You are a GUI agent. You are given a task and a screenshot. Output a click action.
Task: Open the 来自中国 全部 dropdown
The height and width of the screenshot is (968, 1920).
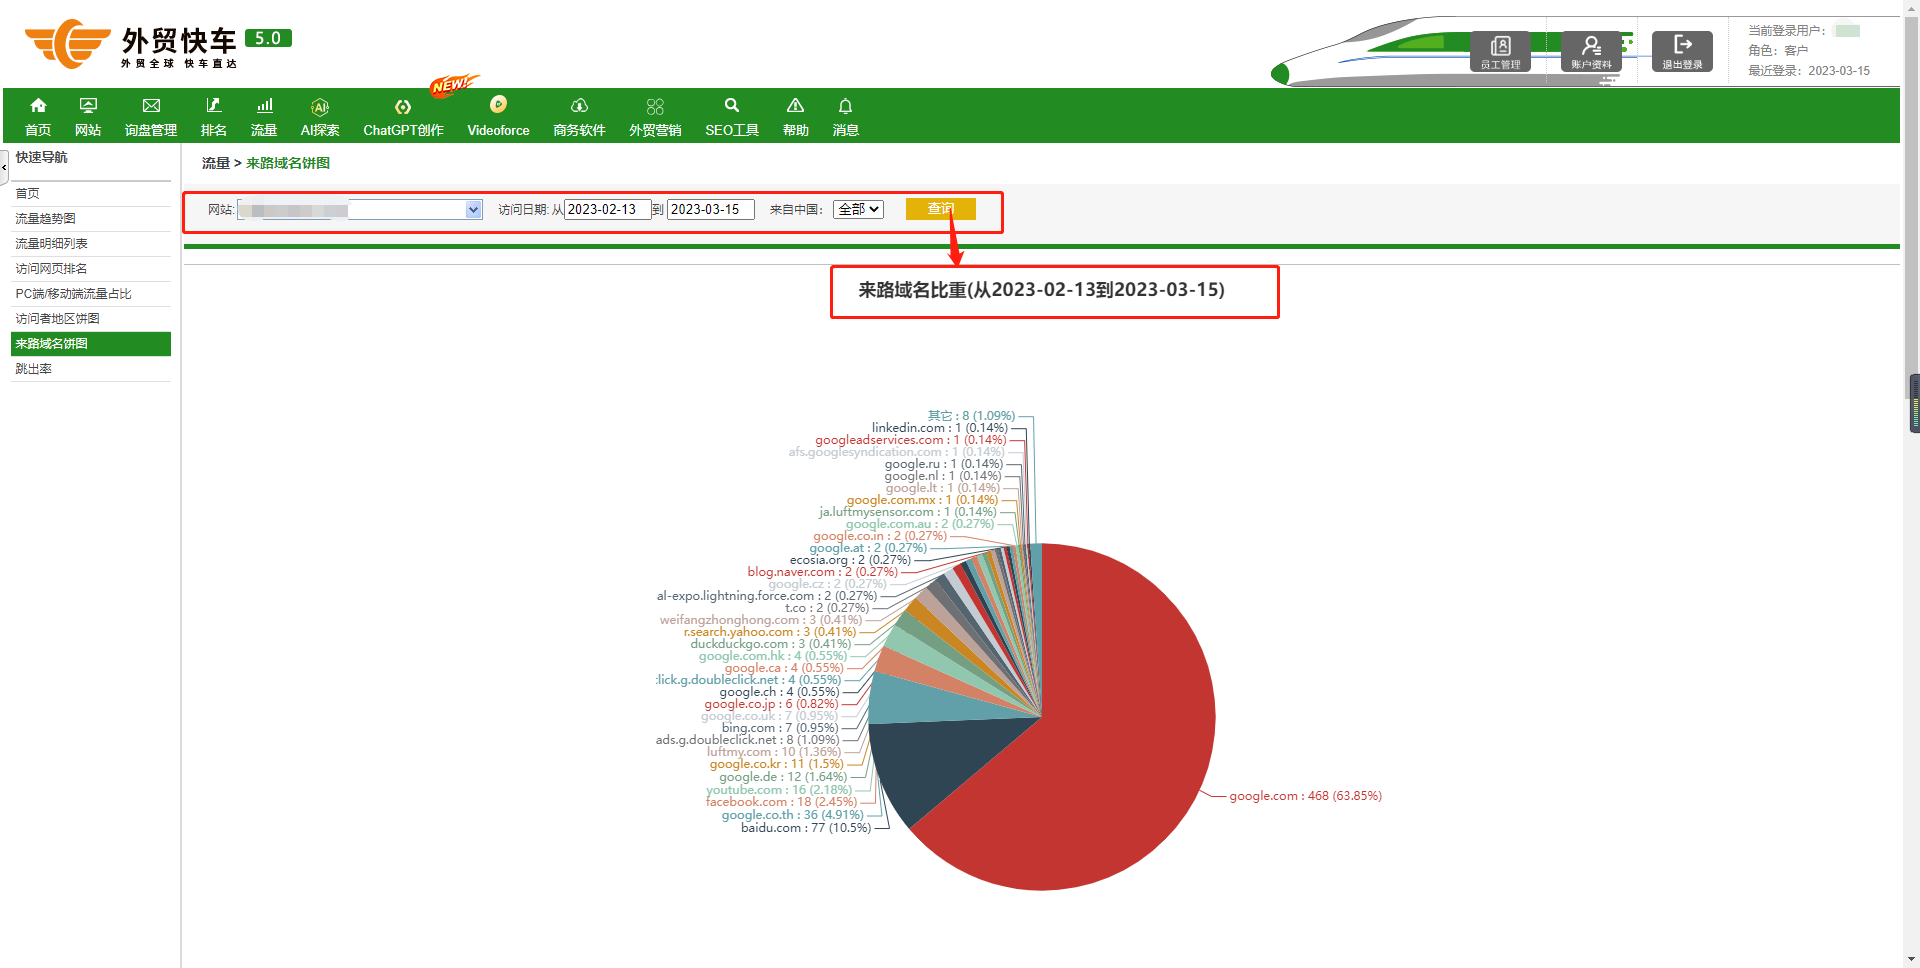pos(858,209)
